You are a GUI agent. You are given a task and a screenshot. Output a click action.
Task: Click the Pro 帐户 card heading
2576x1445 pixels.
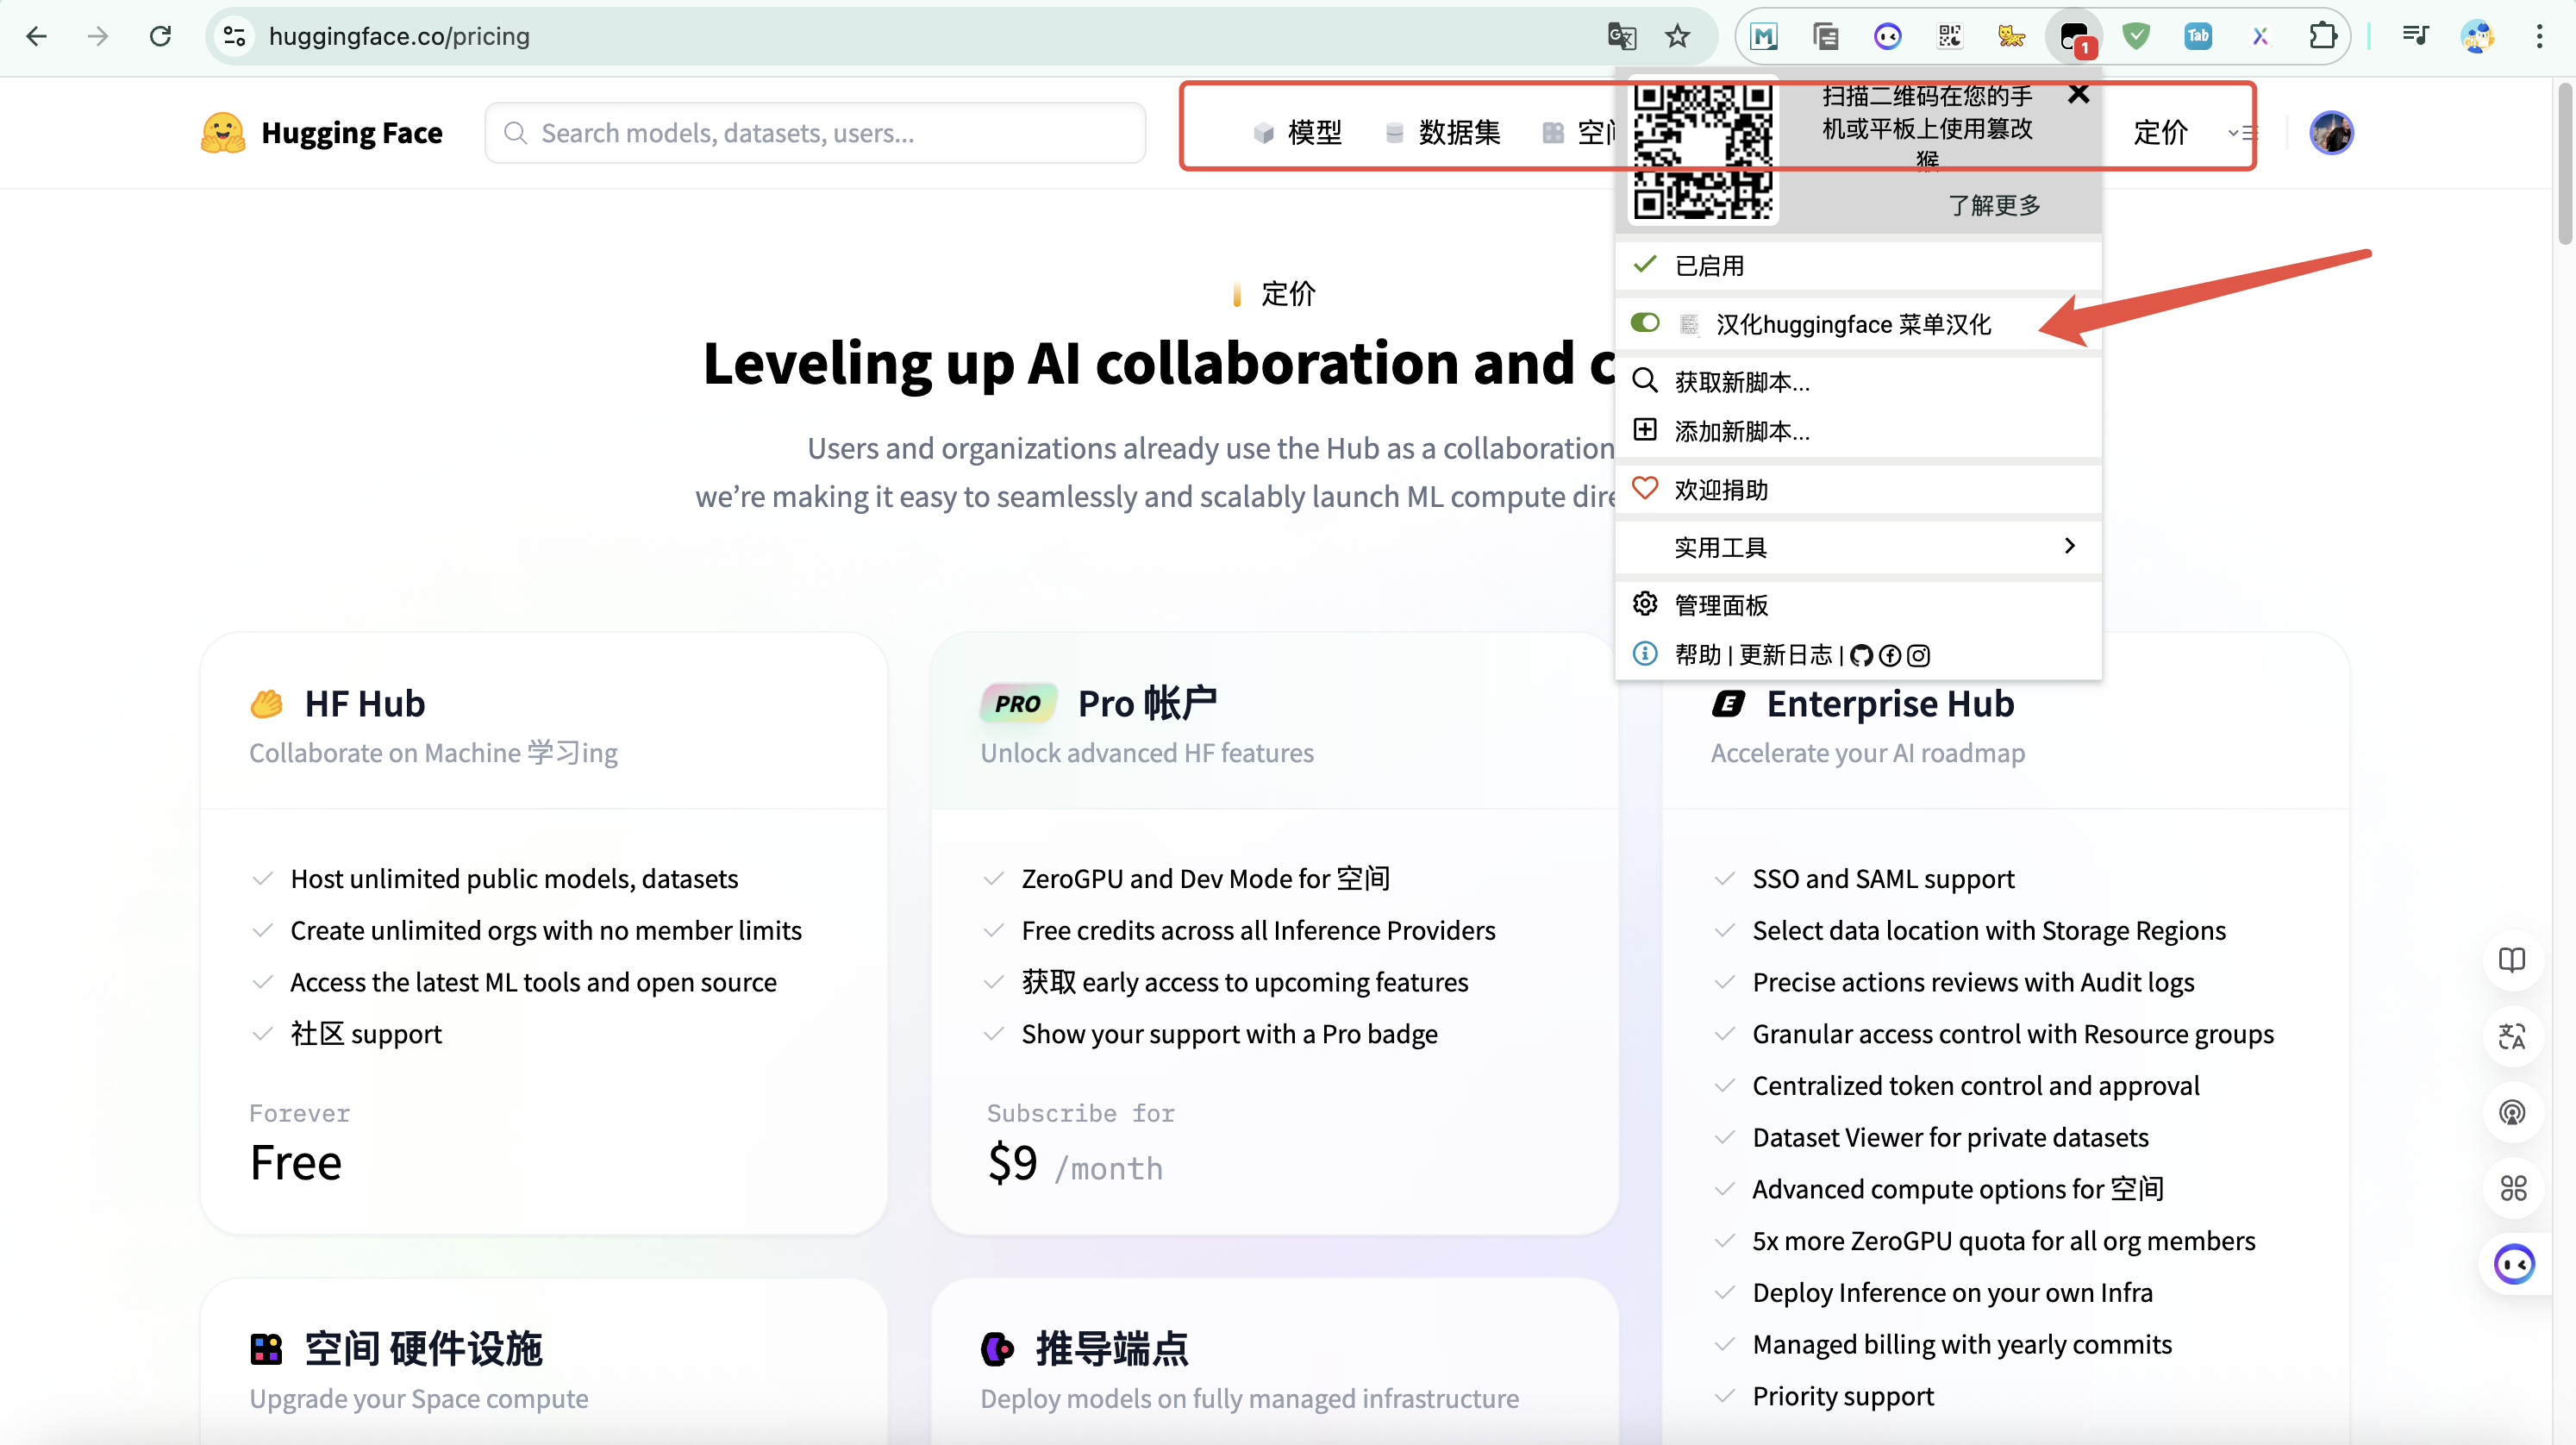click(1147, 704)
